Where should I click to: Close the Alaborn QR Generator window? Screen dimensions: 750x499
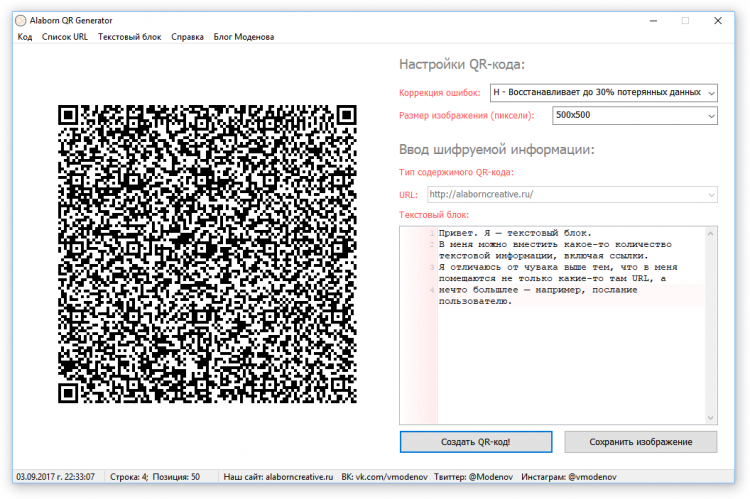click(x=718, y=21)
